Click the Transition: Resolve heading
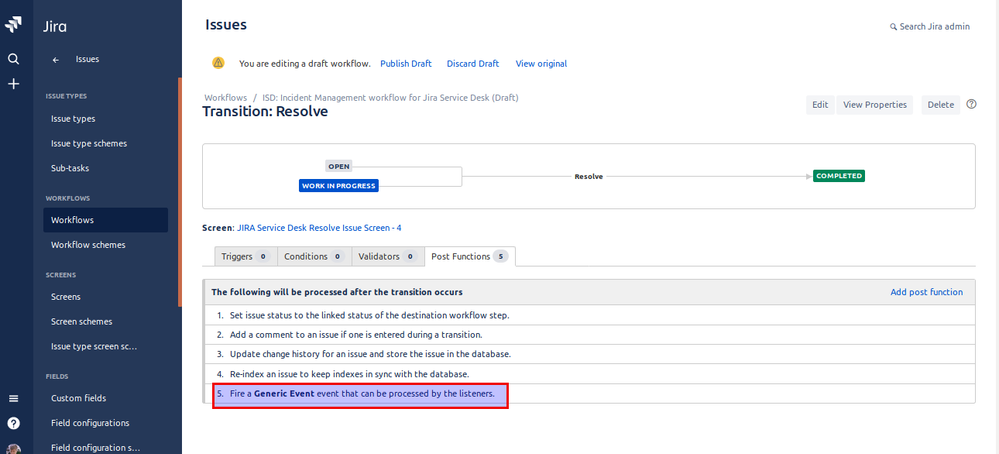This screenshot has width=999, height=454. pyautogui.click(x=265, y=112)
